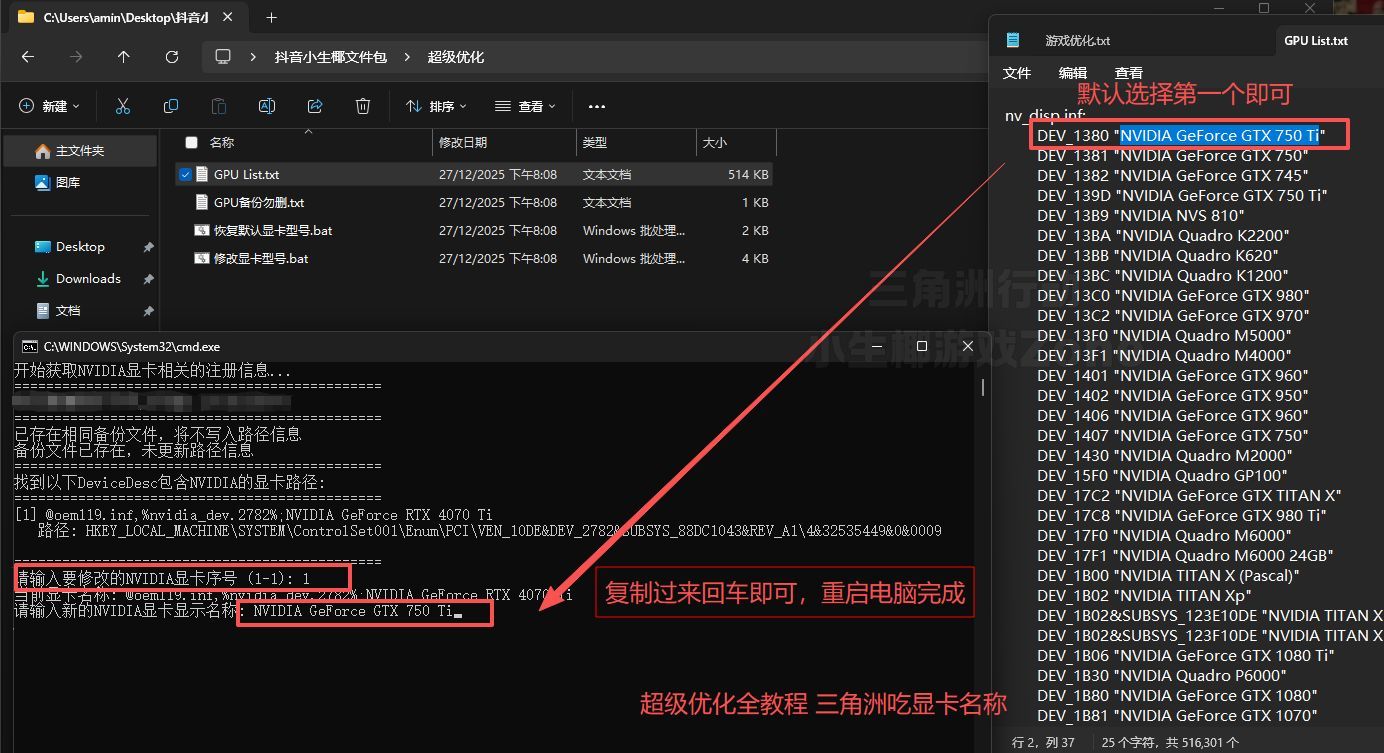Click the This PC monitor icon in address bar
This screenshot has width=1384, height=753.
223,57
